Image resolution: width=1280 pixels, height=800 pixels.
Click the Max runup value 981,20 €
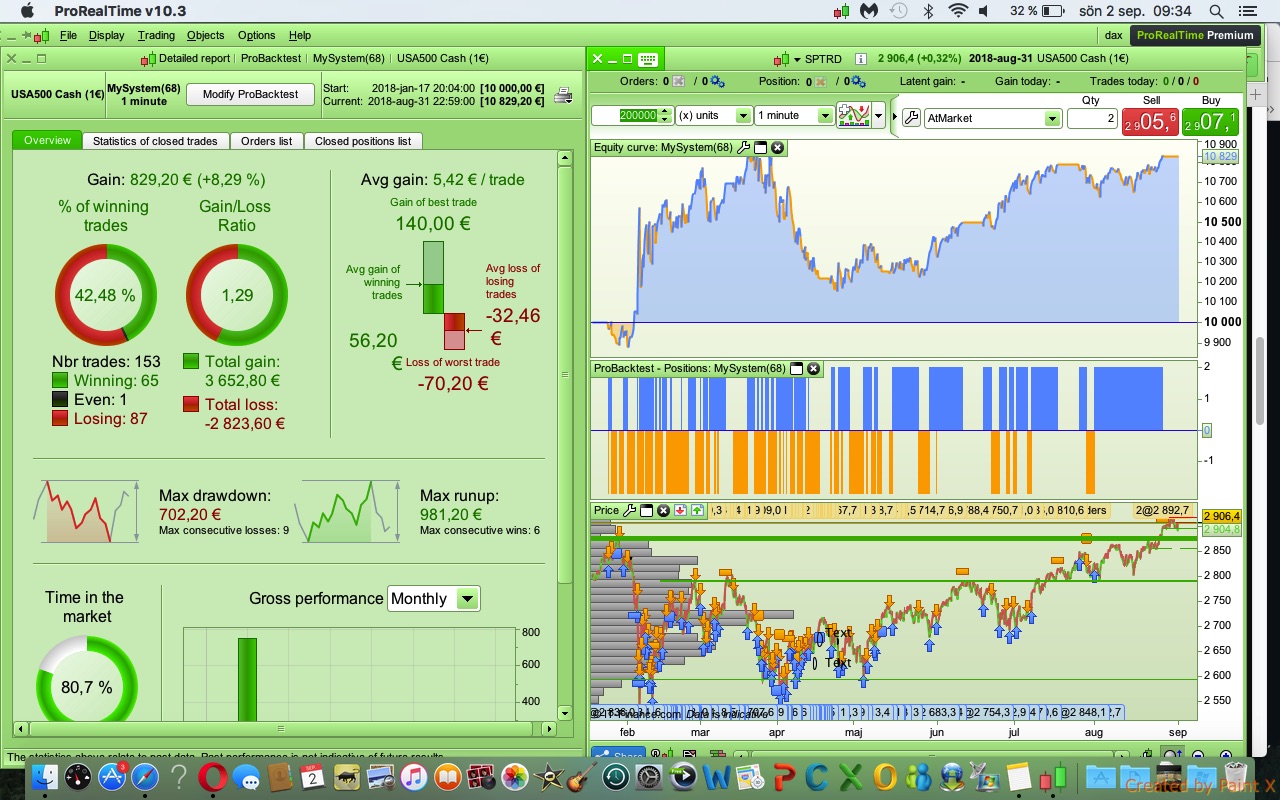point(453,514)
